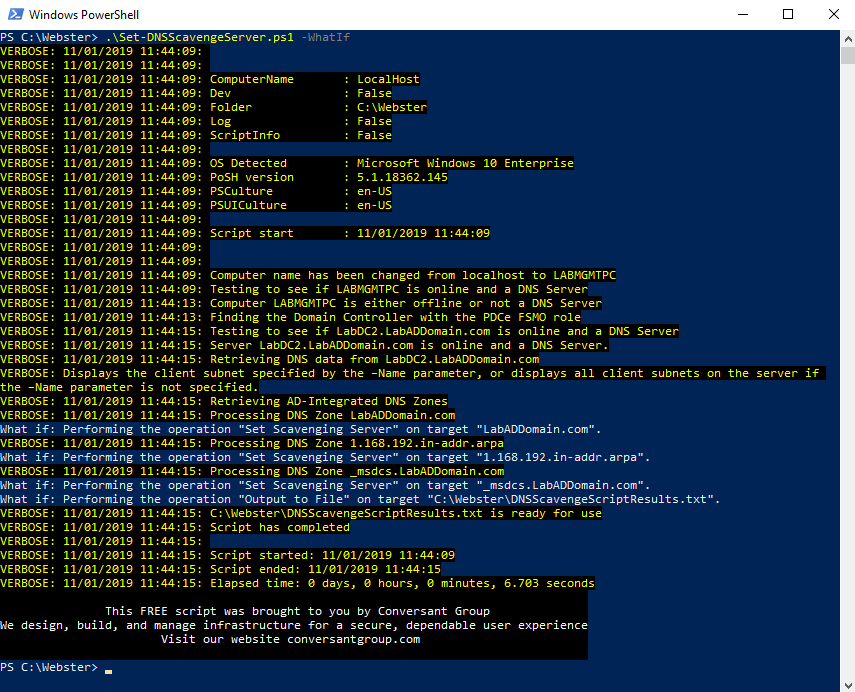Click the OS Detected Windows 10 Enterprise line
Viewport: 855px width, 692px height.
pos(391,163)
